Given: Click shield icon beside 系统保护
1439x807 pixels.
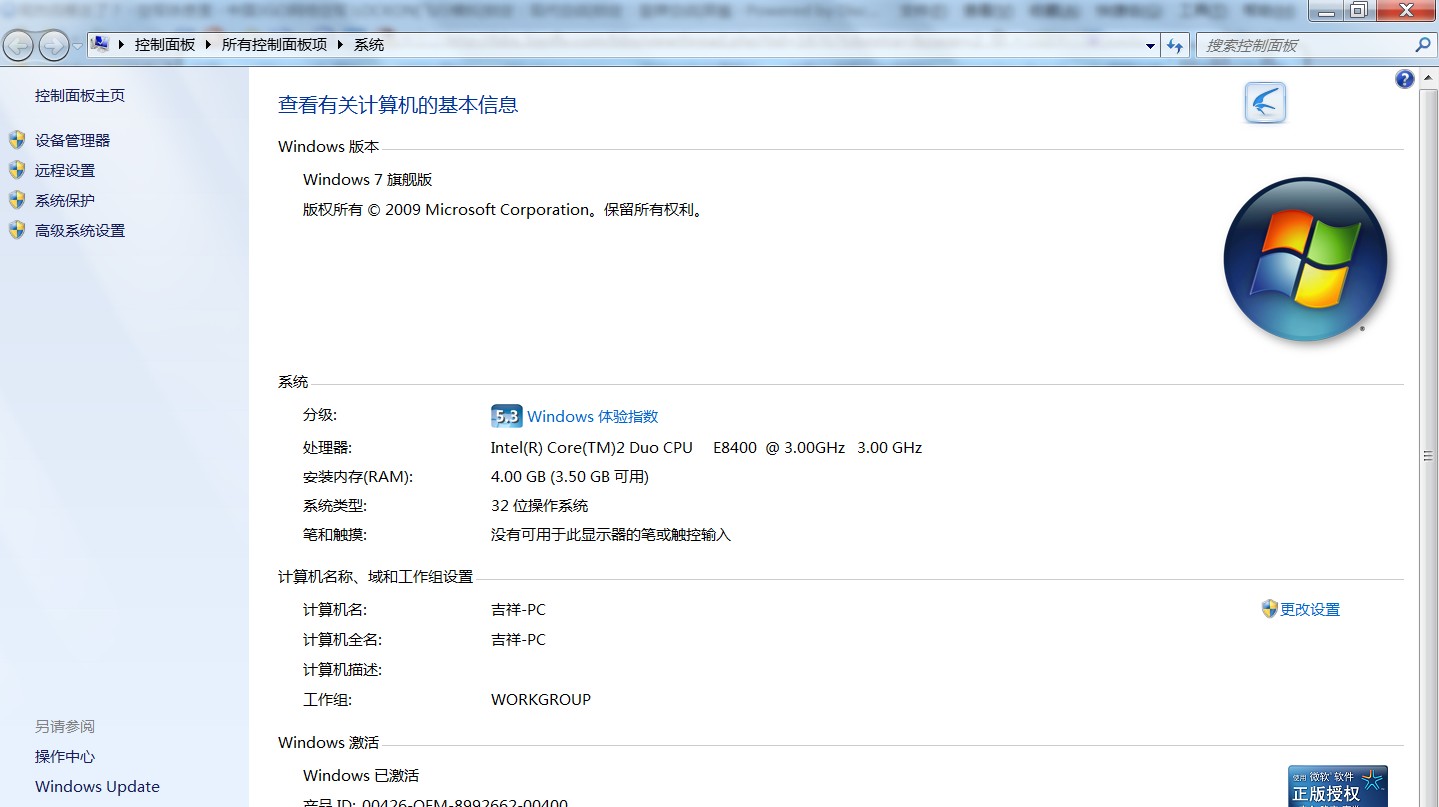Looking at the screenshot, I should click(17, 200).
